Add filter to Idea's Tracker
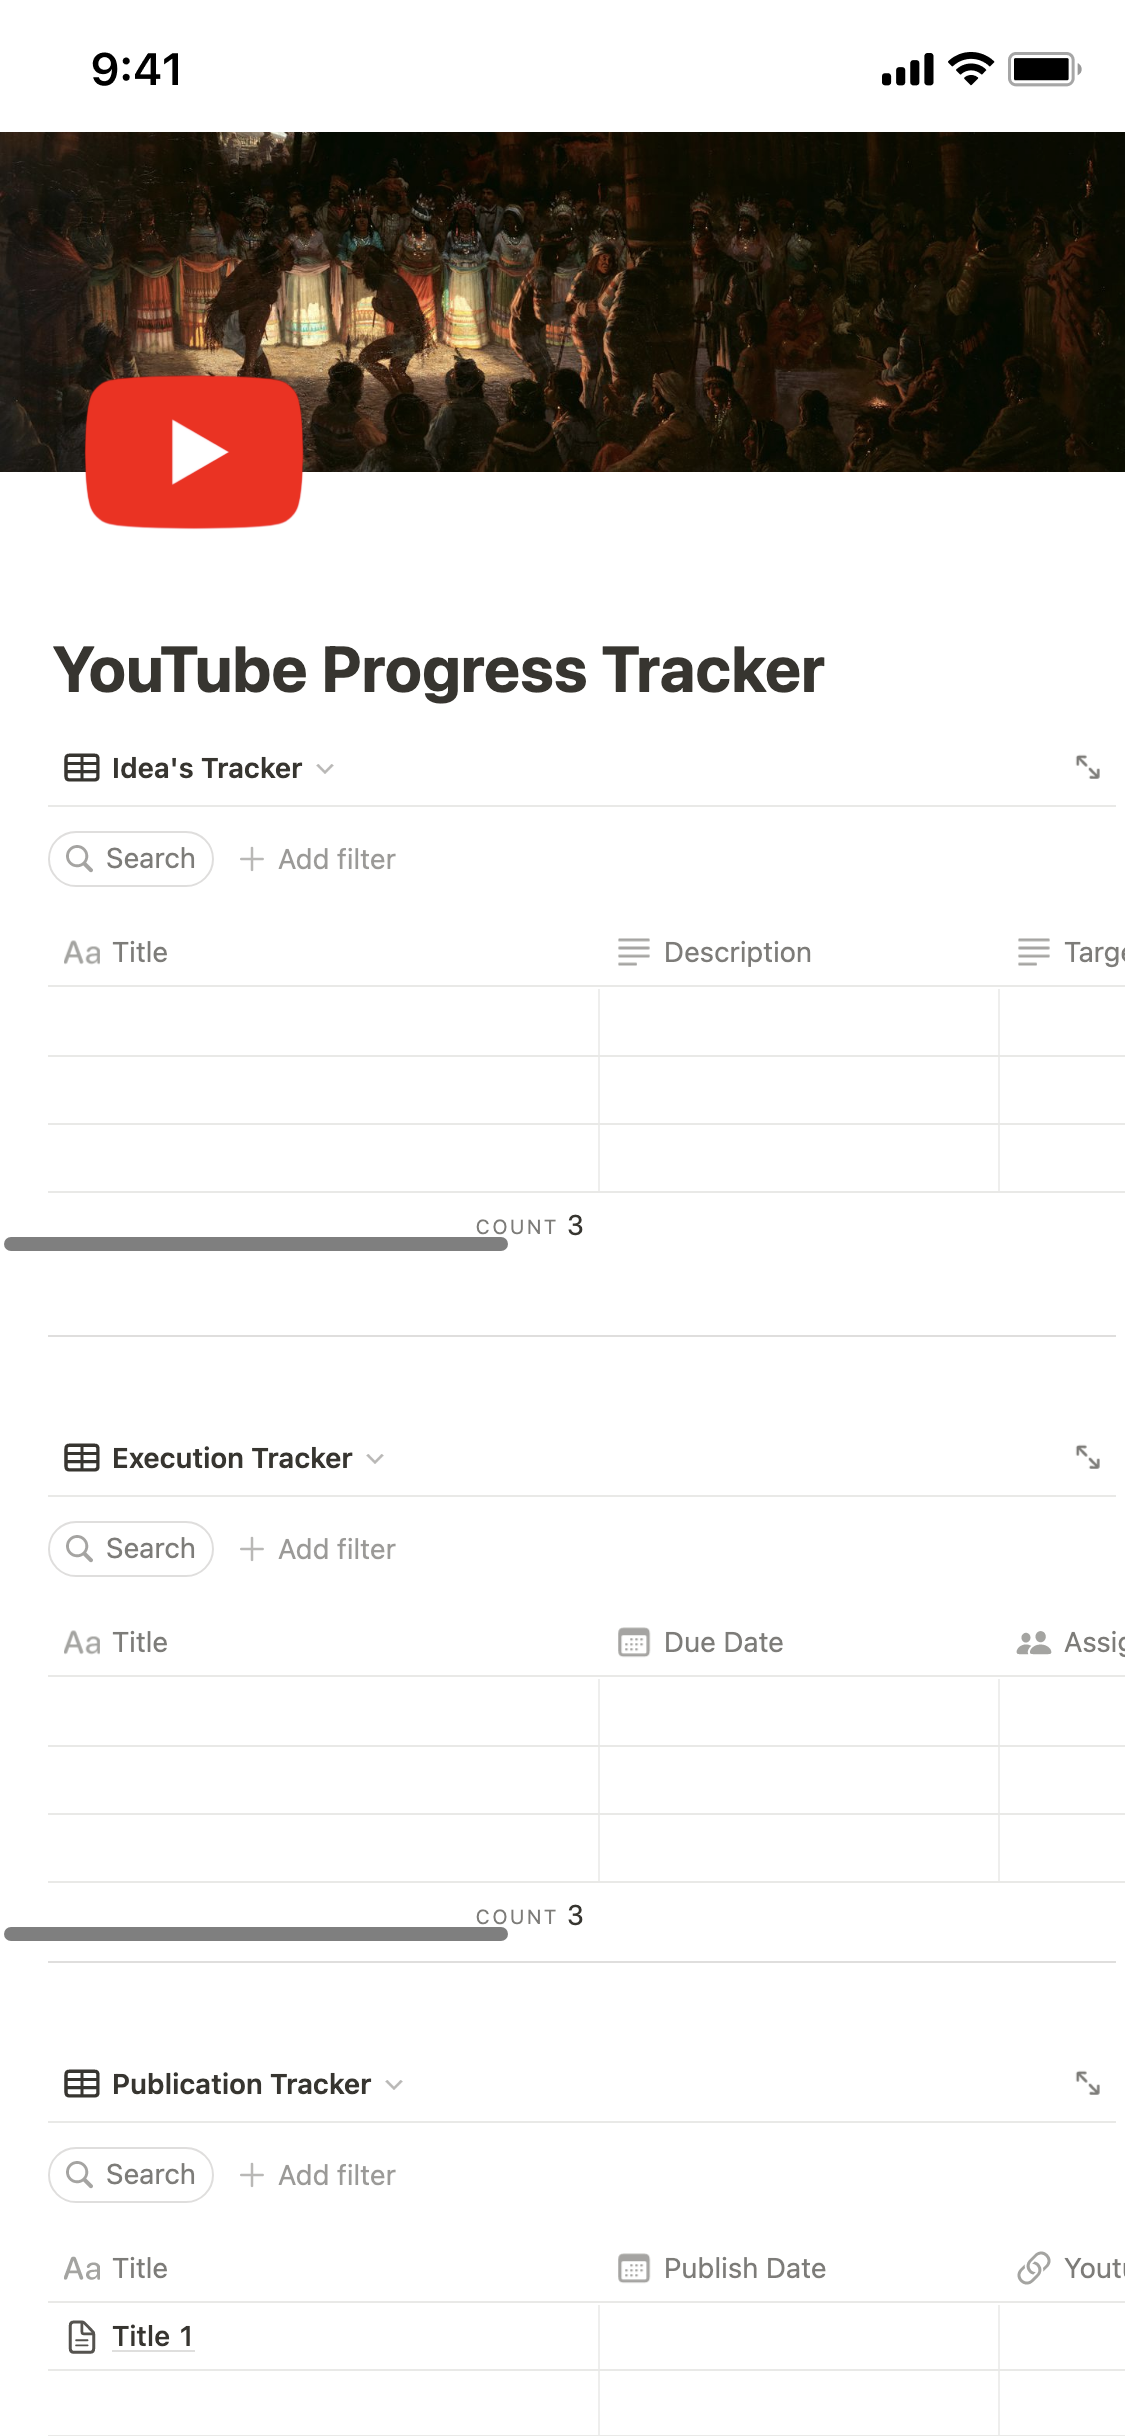Viewport: 1125px width, 2436px height. pos(318,859)
